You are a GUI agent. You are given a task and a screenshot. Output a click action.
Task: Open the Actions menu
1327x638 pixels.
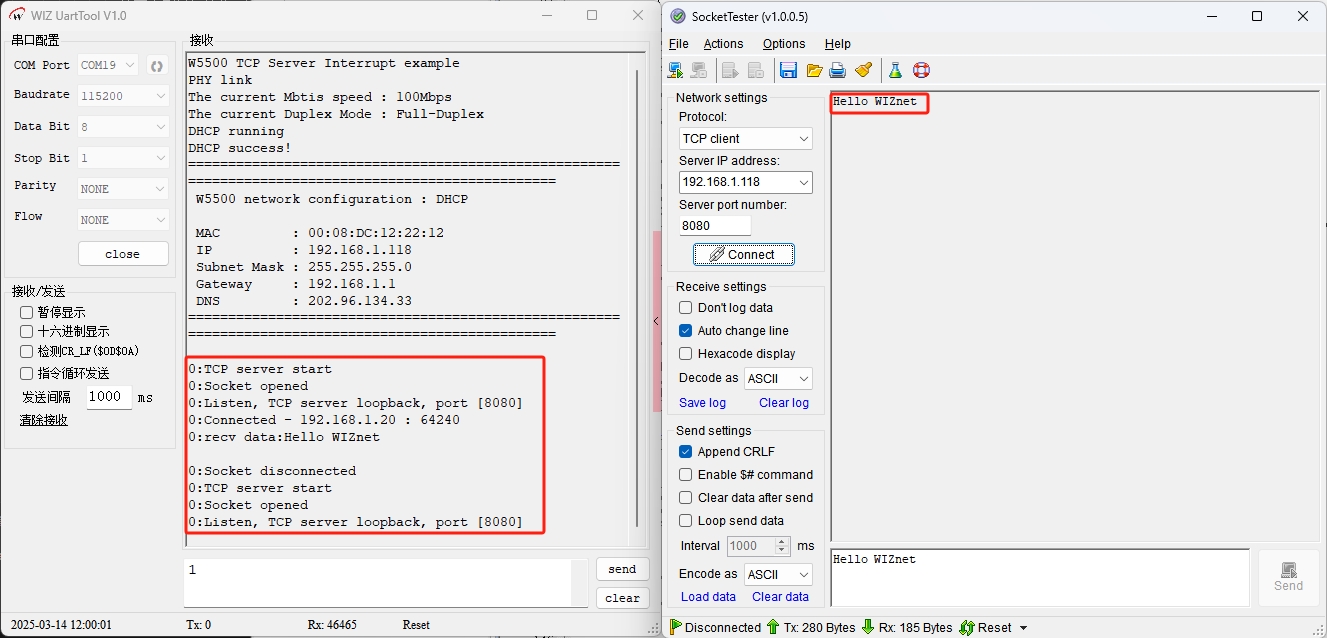(x=723, y=44)
